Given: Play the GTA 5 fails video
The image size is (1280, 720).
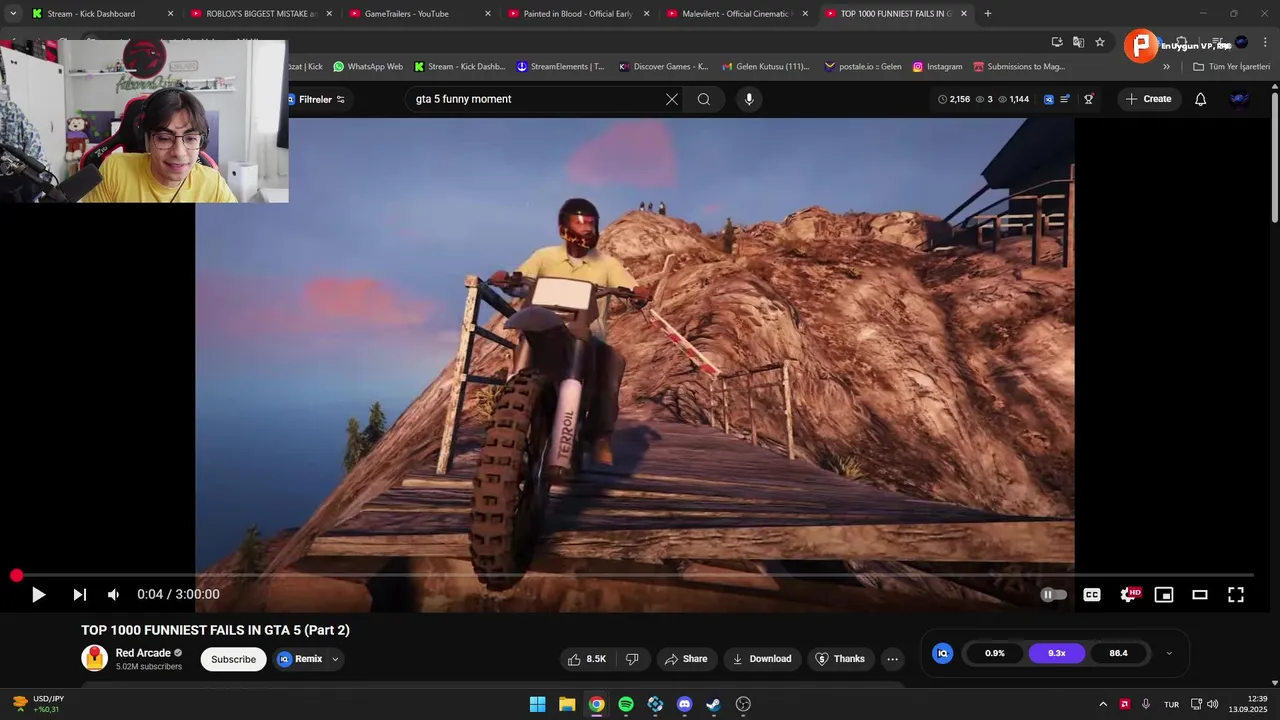Looking at the screenshot, I should [x=38, y=595].
